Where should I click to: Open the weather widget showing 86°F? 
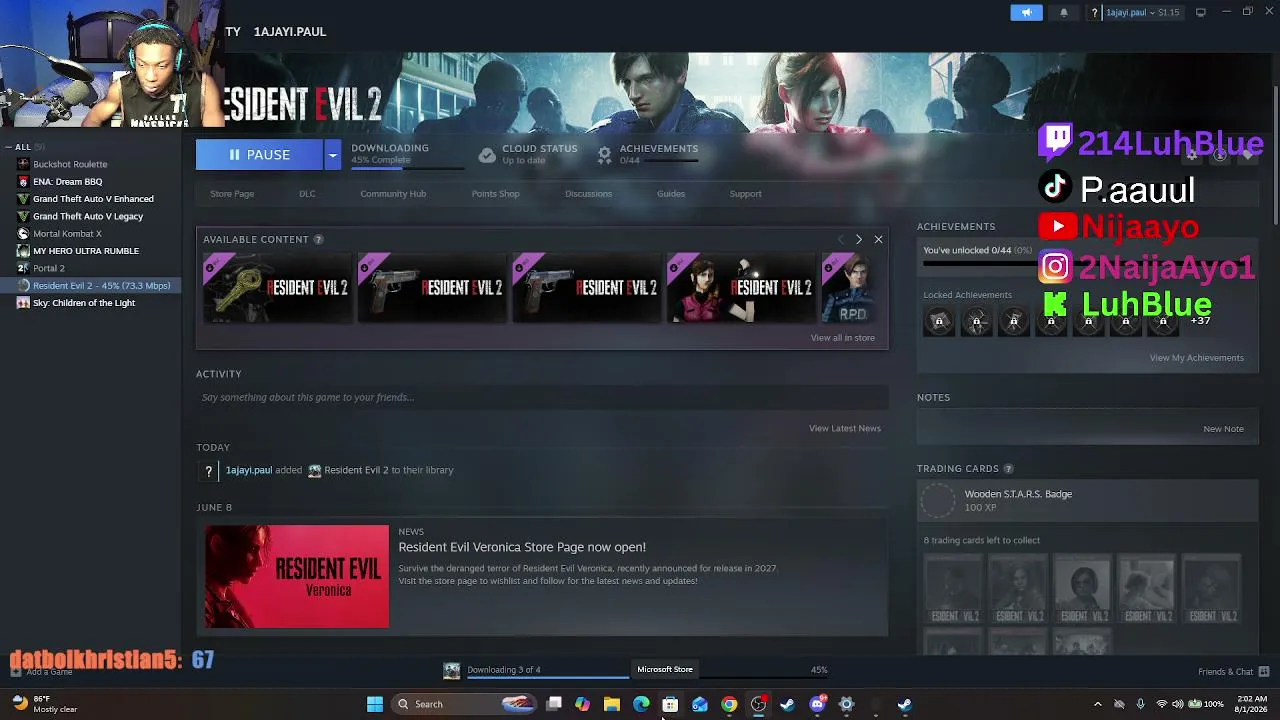[45, 704]
